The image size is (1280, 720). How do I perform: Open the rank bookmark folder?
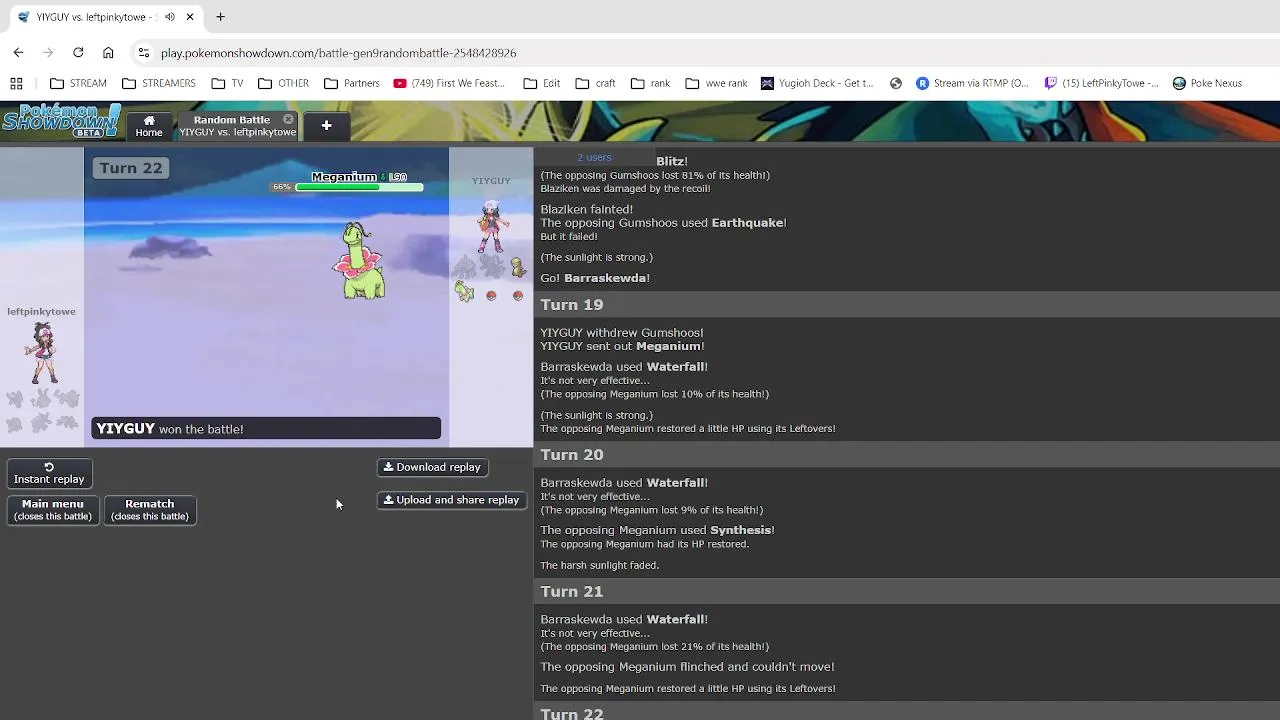pos(650,83)
